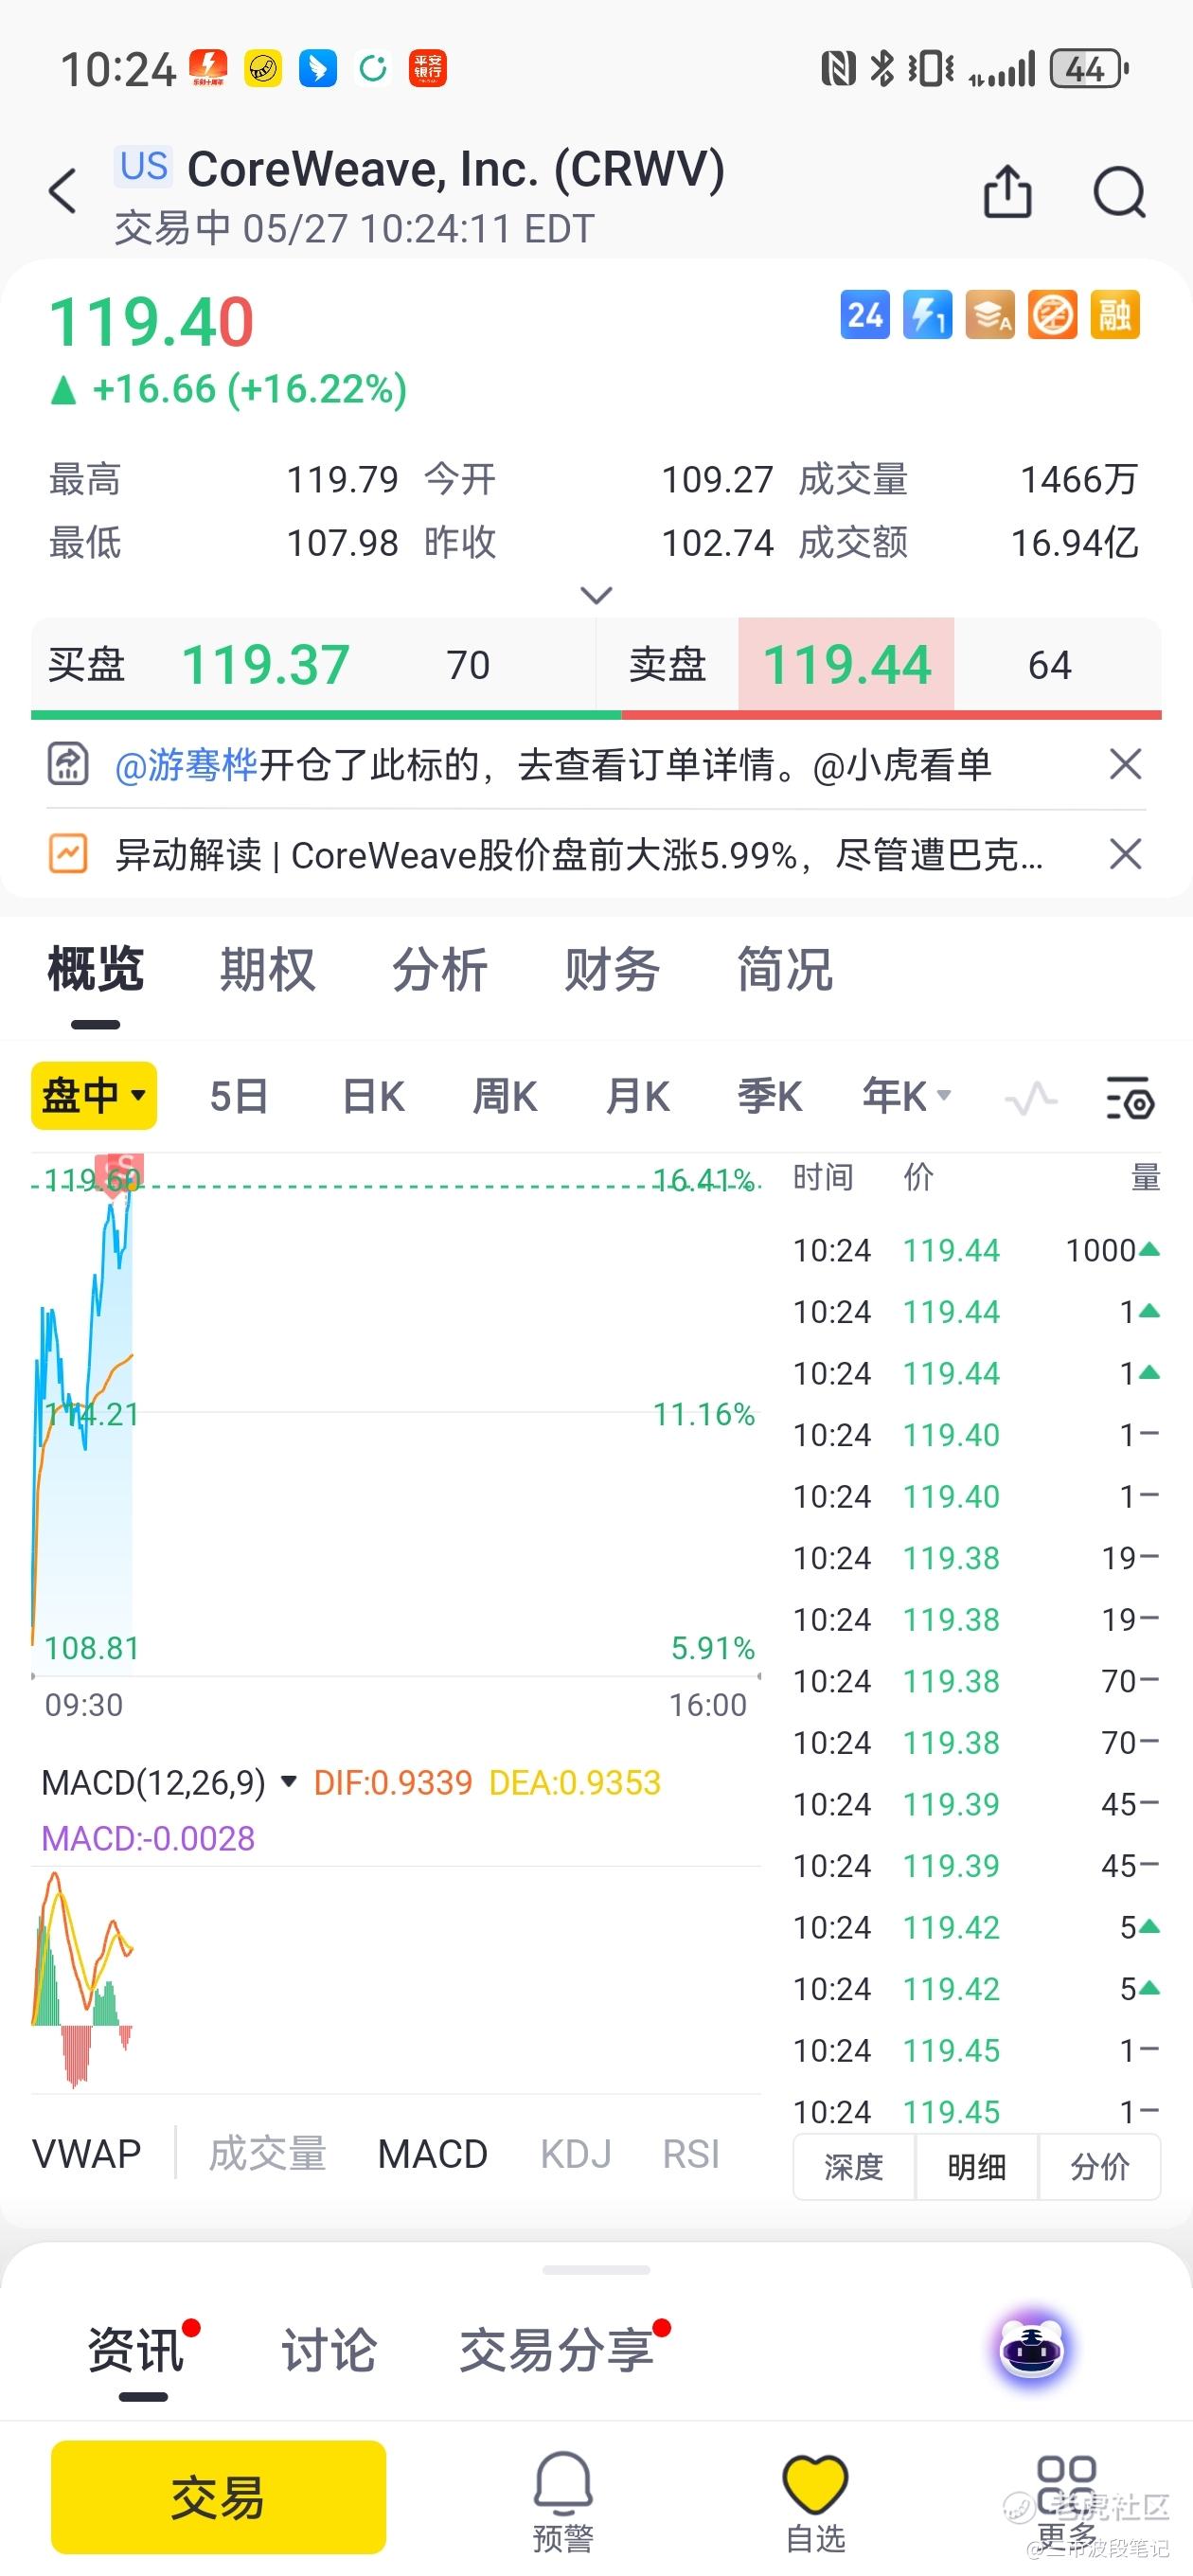Image resolution: width=1193 pixels, height=2576 pixels.
Task: Open the 交易分享 tab
Action: (x=556, y=2350)
